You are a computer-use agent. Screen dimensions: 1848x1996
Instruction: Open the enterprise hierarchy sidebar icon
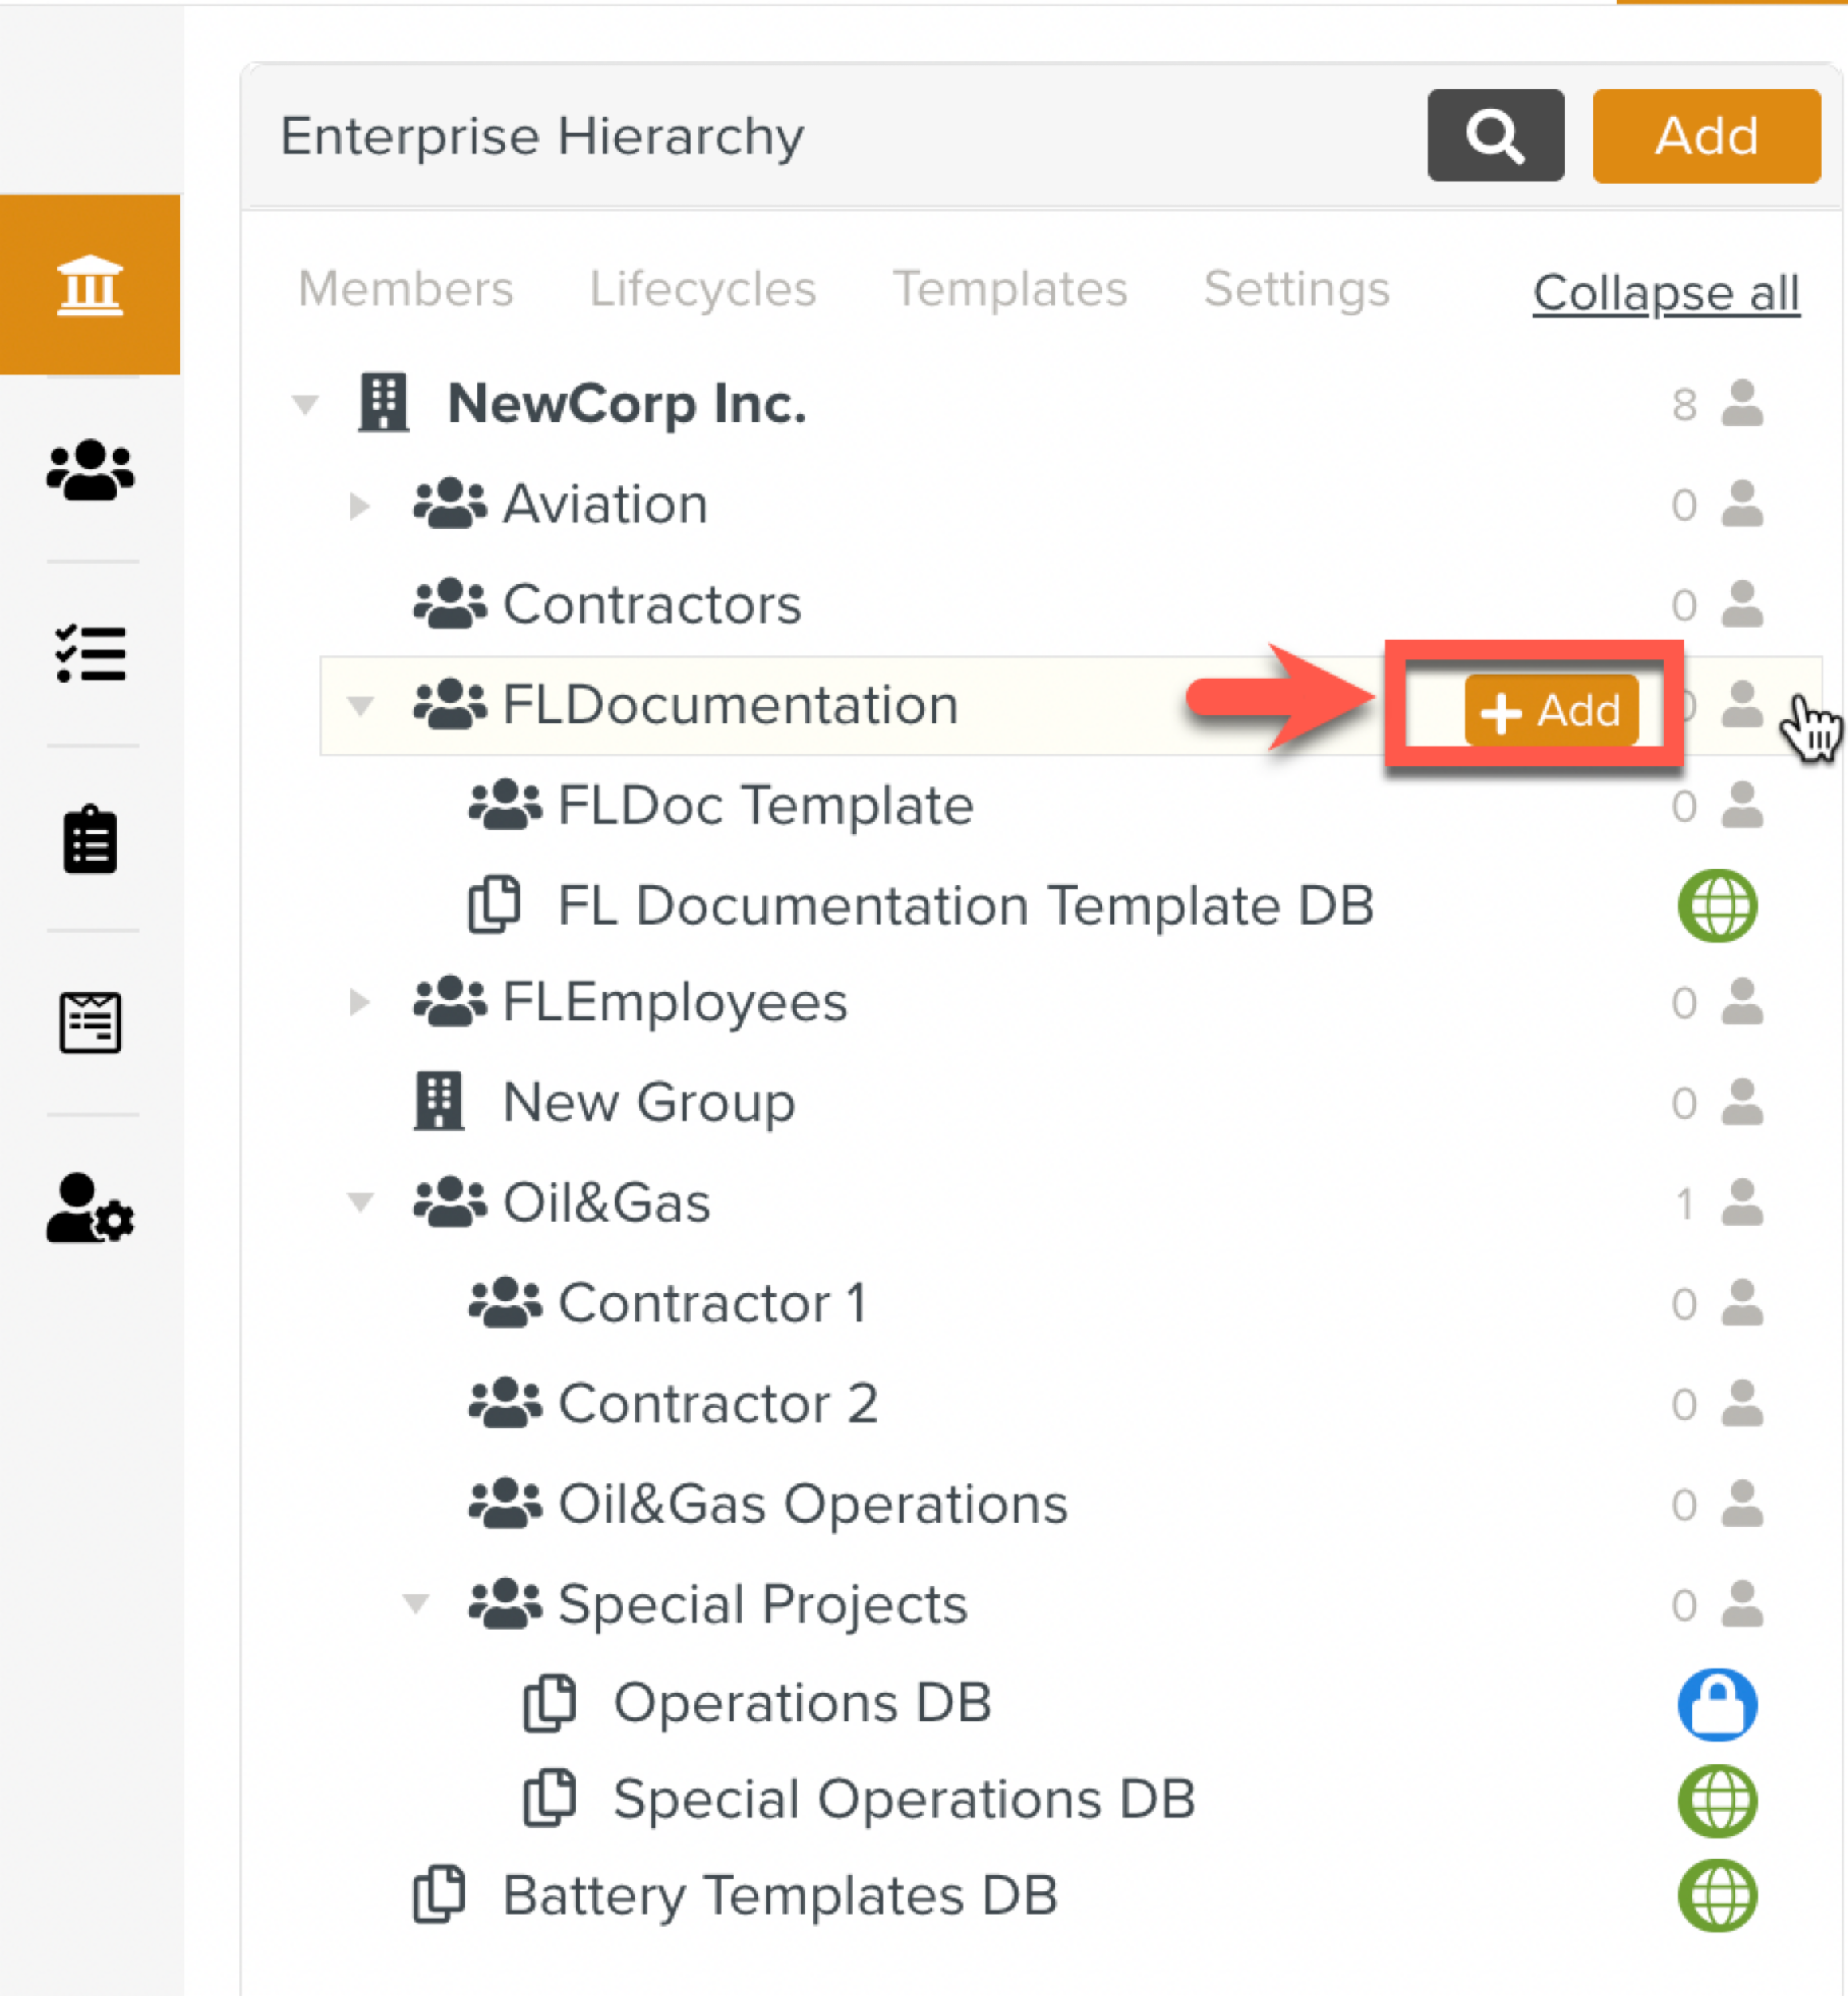click(90, 285)
